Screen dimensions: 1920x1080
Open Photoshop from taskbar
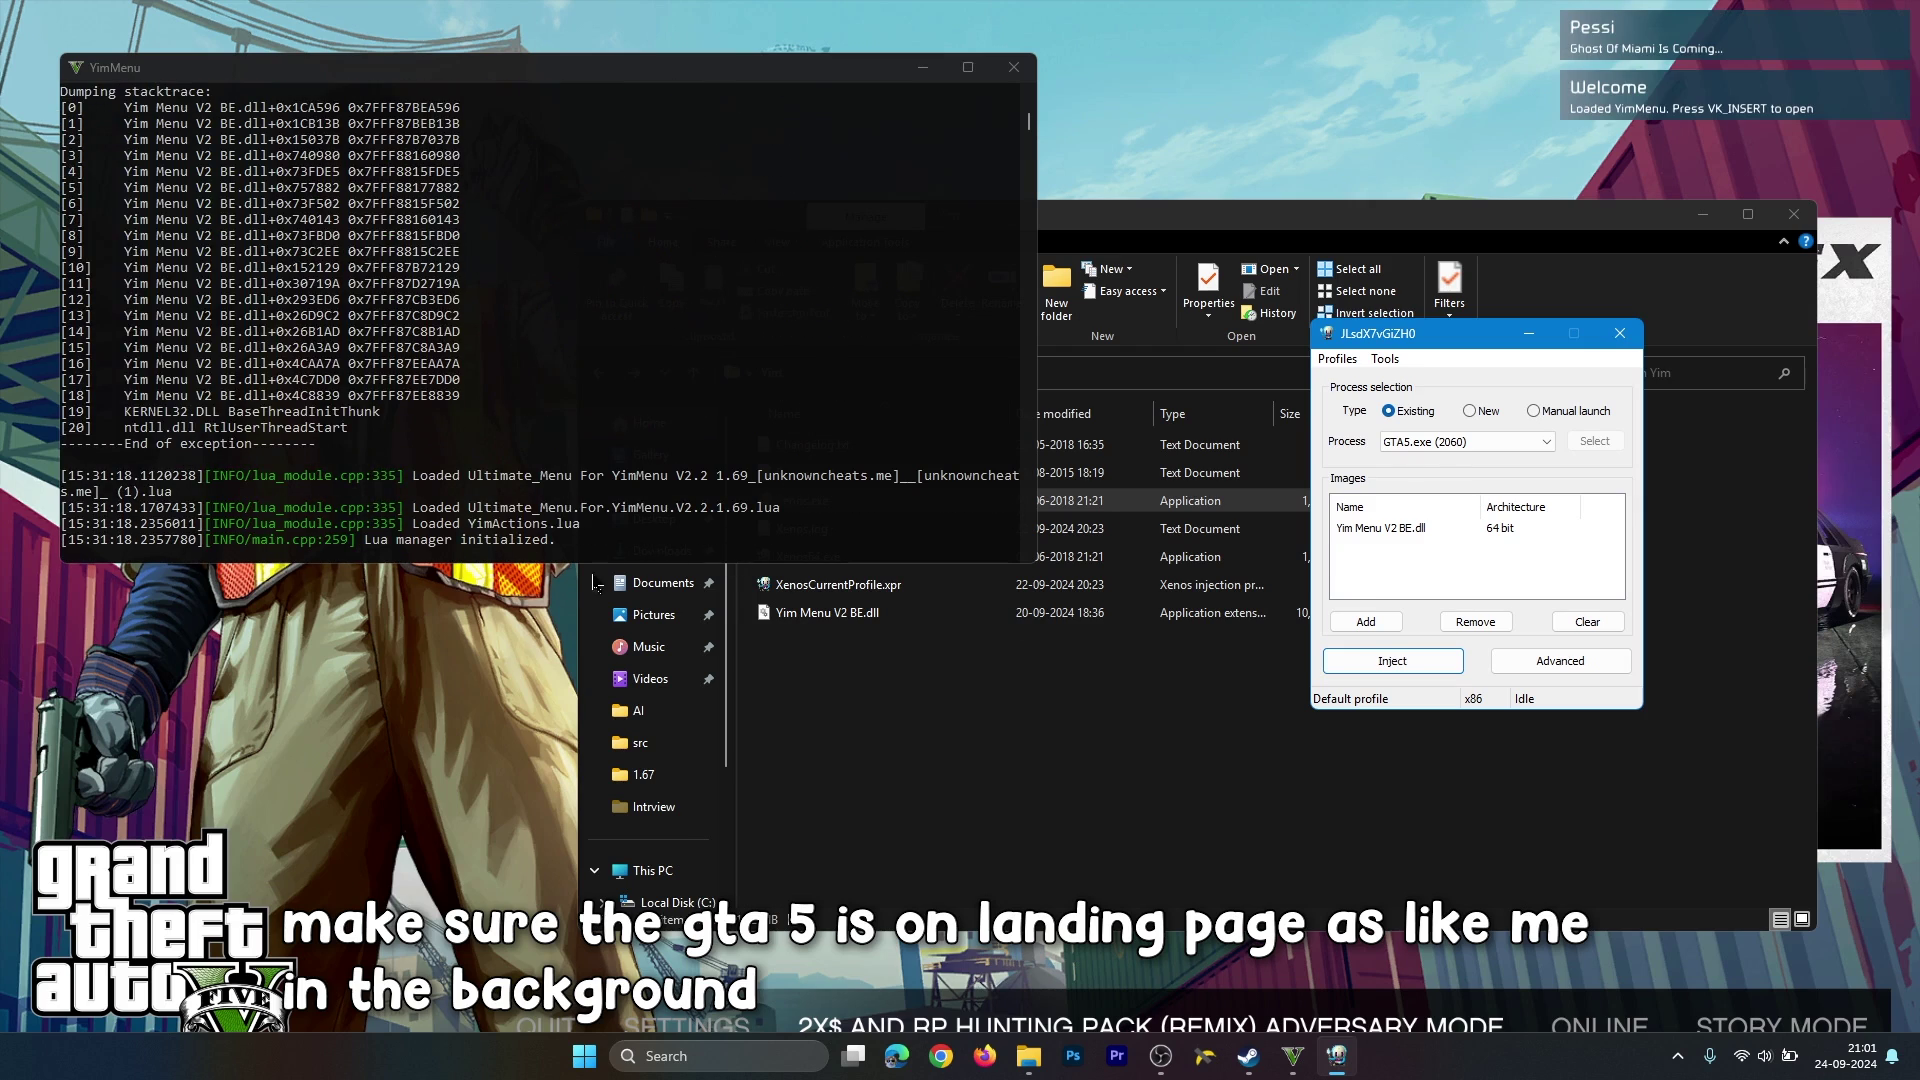tap(1073, 1056)
